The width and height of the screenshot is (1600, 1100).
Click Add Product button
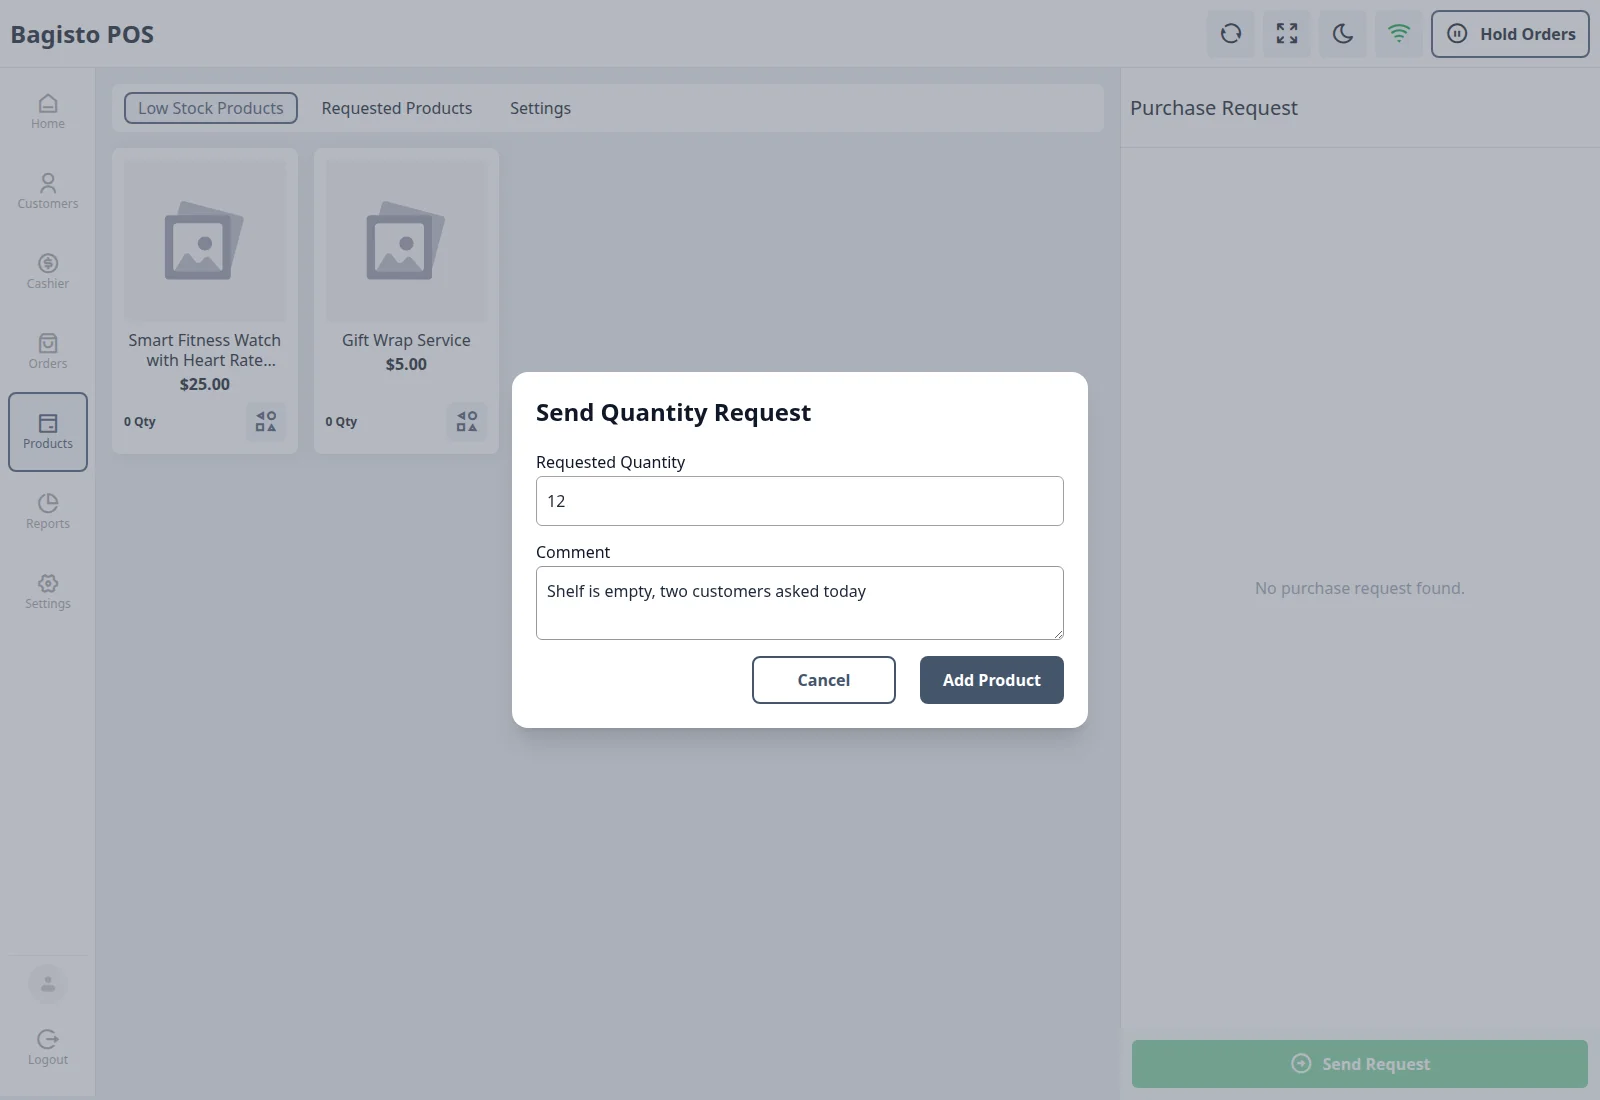992,680
